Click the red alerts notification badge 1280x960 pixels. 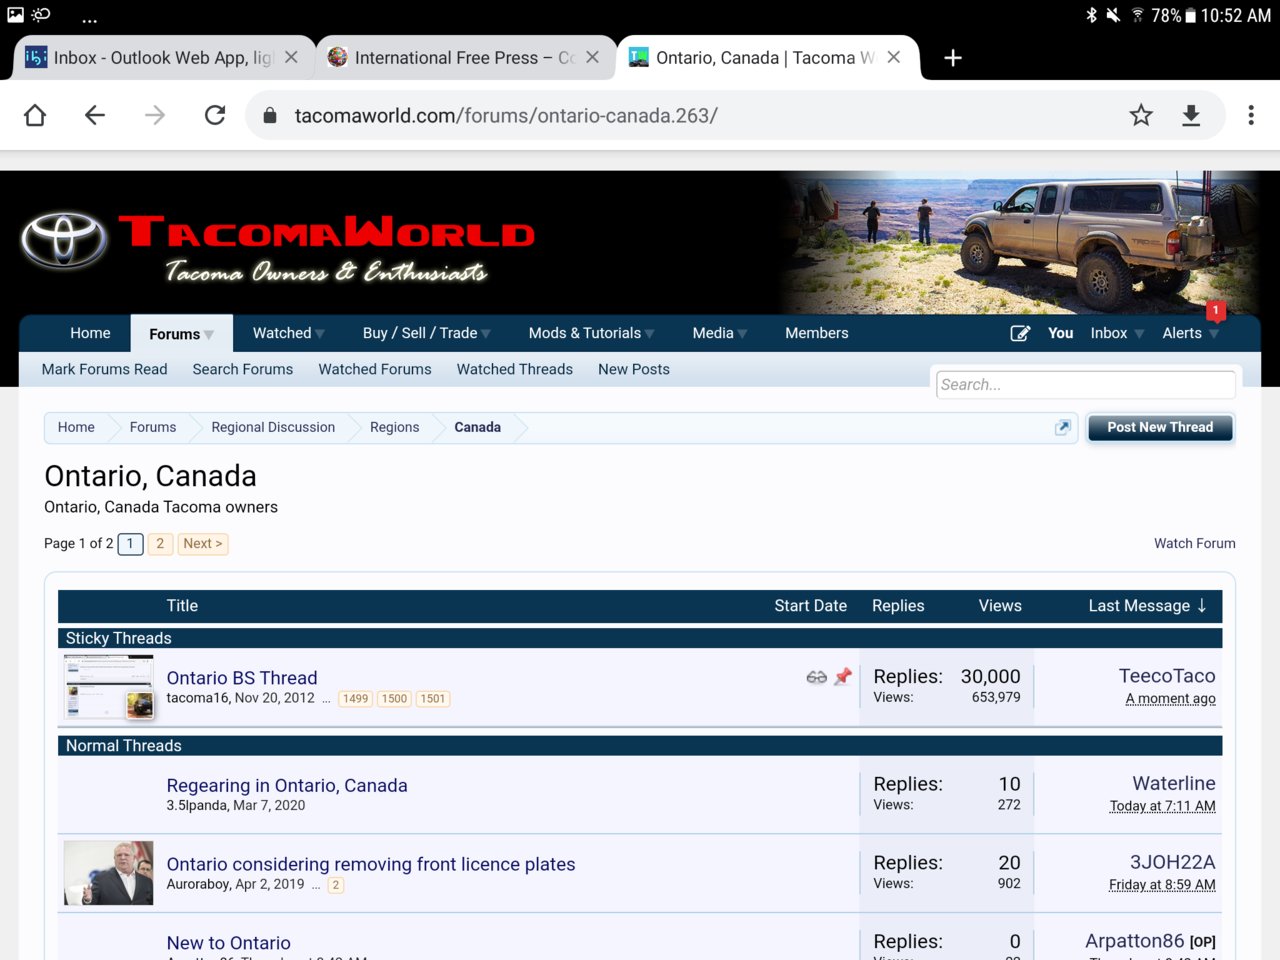tap(1216, 311)
